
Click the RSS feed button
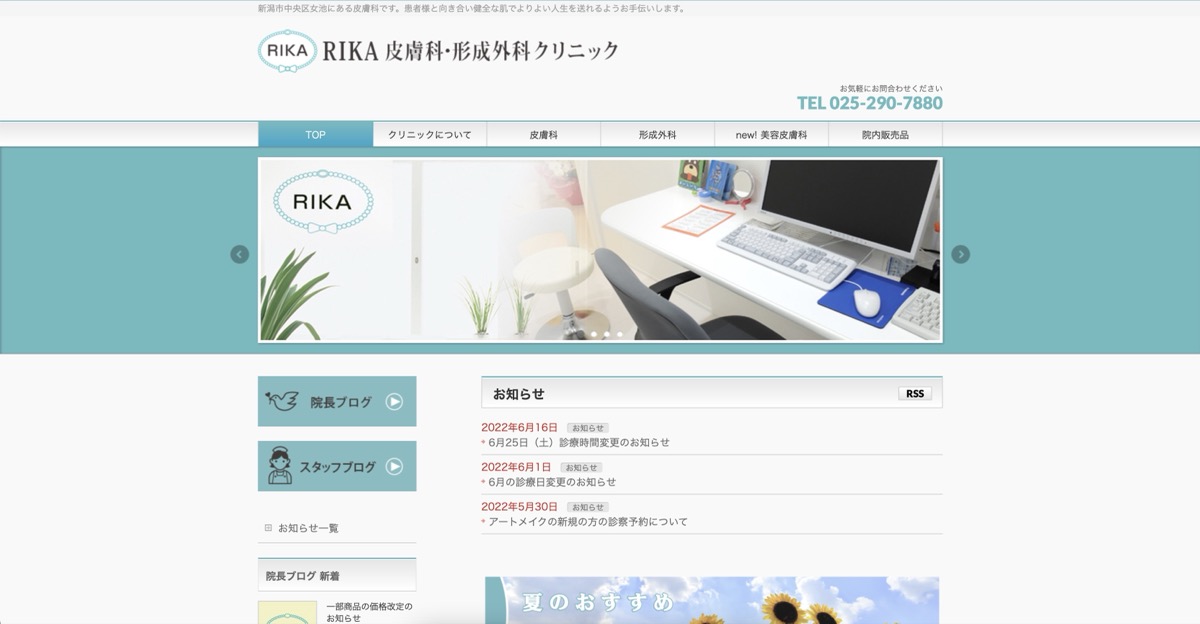[914, 394]
